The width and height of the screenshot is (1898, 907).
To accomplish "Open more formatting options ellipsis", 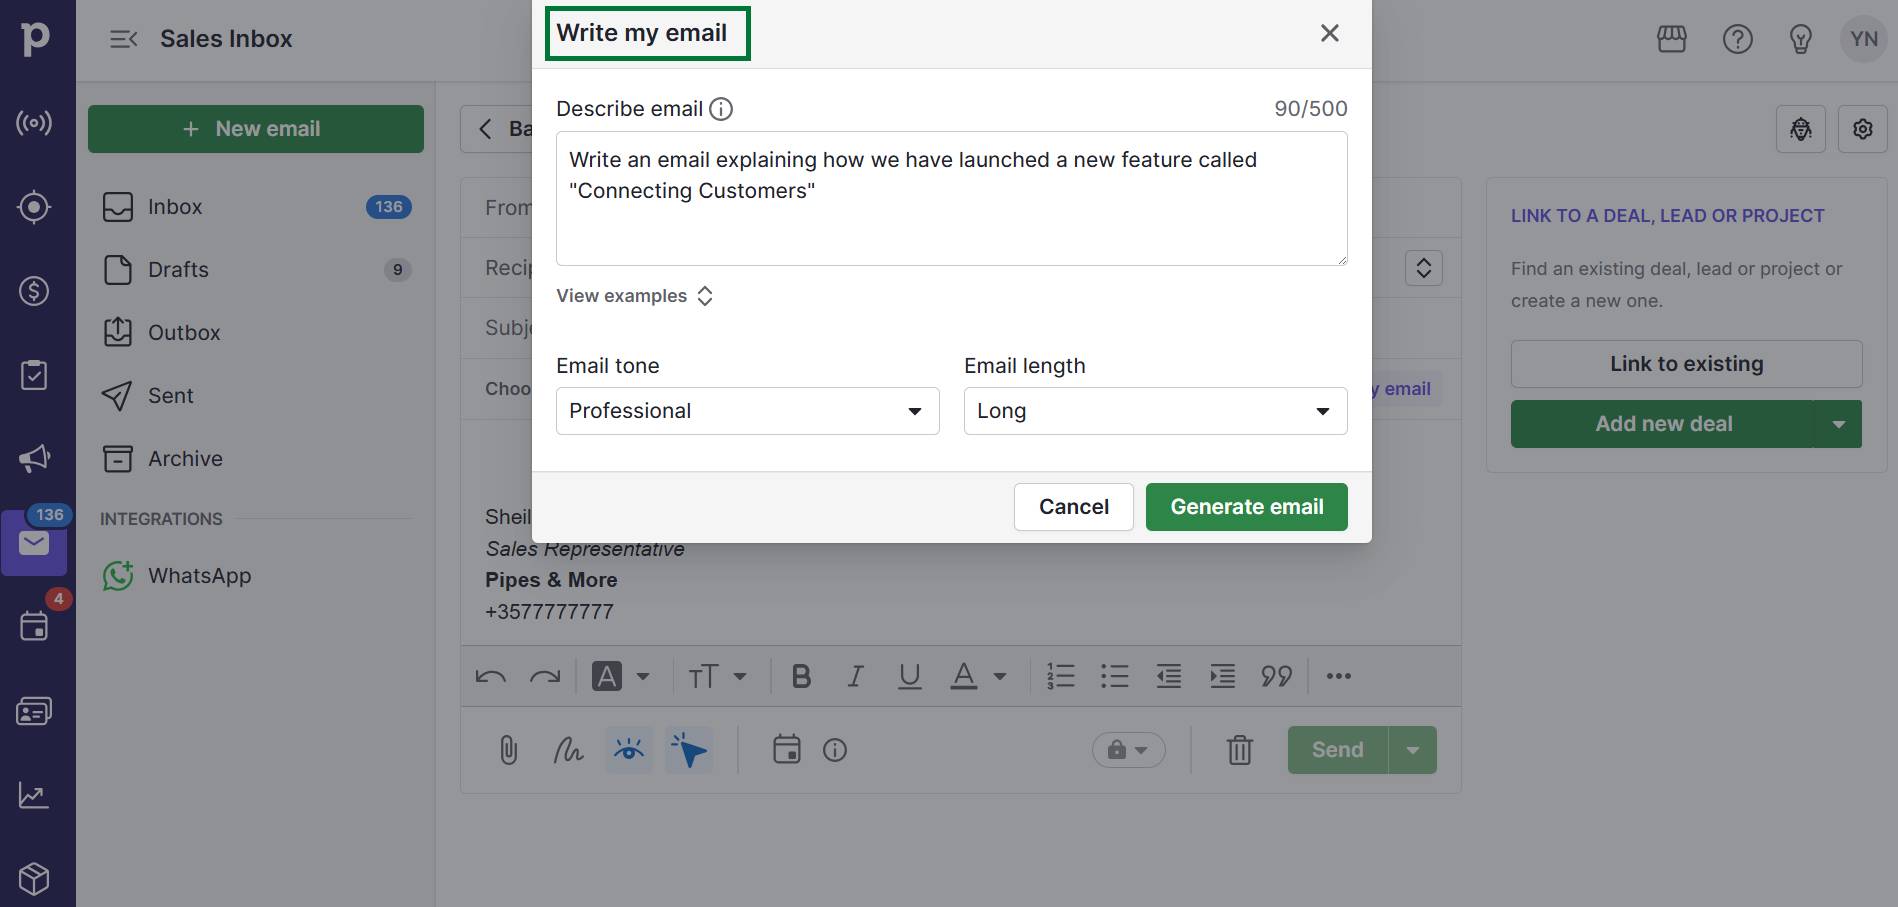I will coord(1339,676).
